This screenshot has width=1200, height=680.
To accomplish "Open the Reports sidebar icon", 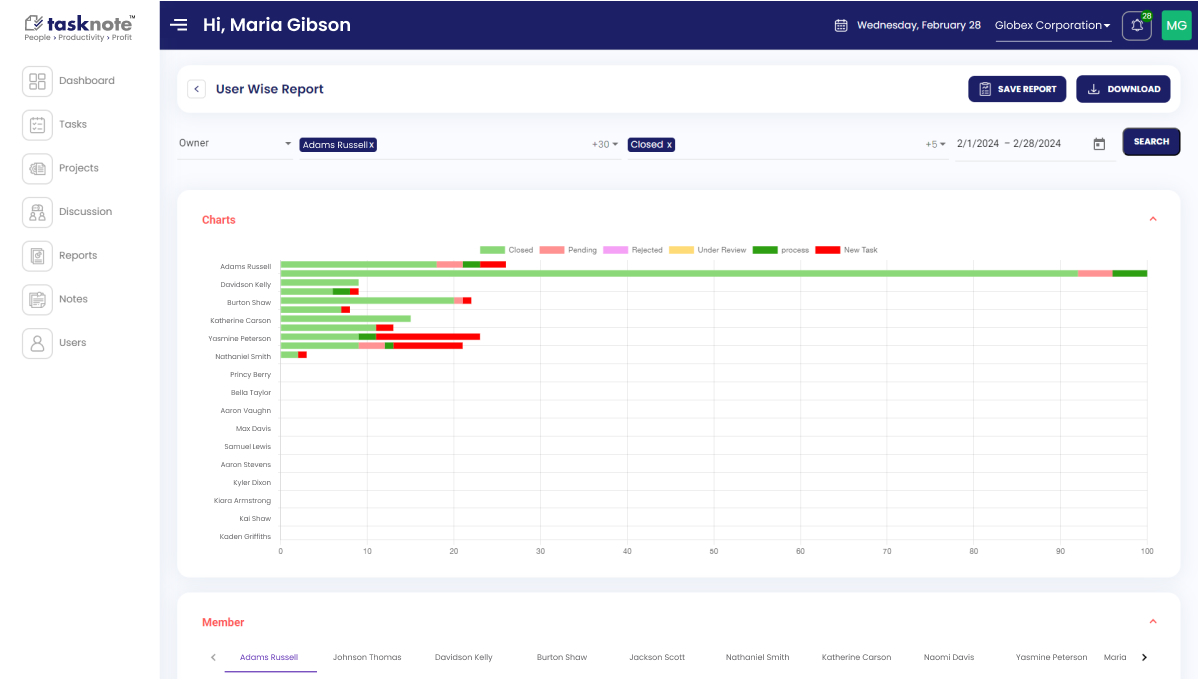I will coord(38,256).
